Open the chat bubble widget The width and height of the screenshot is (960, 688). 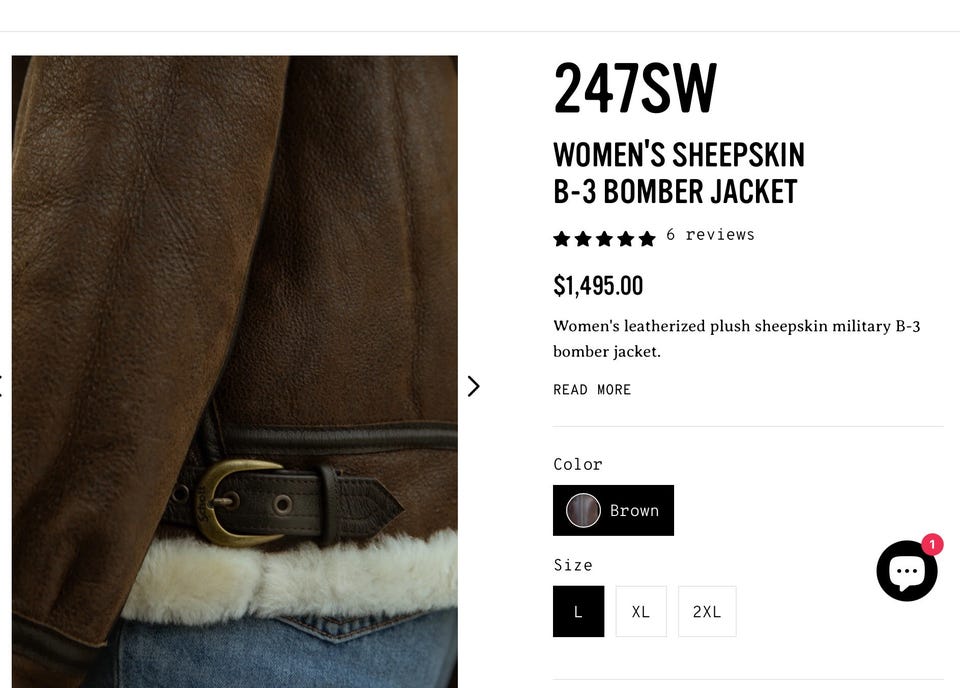point(906,571)
